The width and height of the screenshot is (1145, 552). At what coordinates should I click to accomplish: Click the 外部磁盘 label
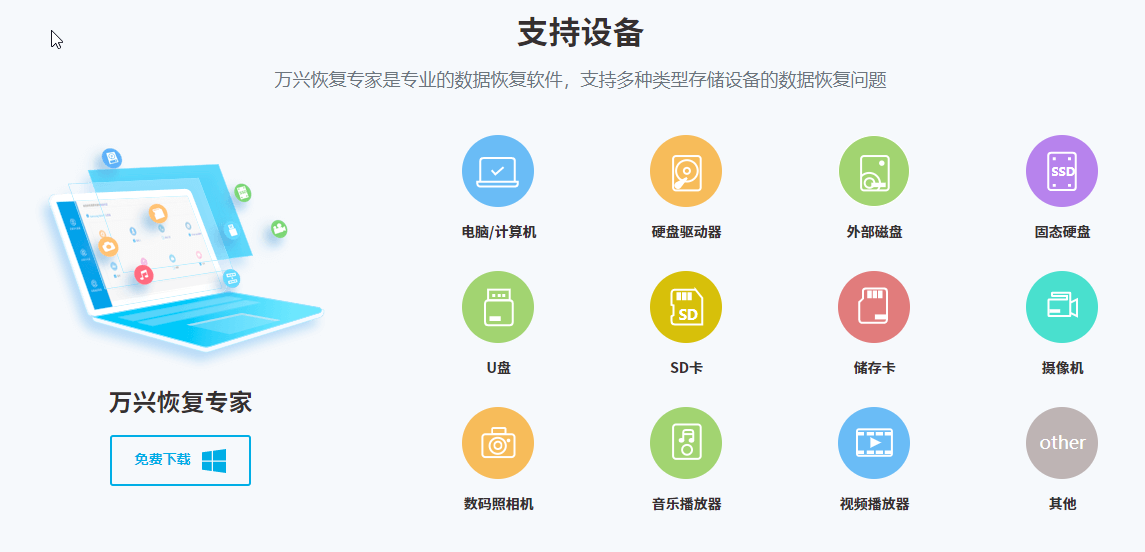click(x=874, y=232)
